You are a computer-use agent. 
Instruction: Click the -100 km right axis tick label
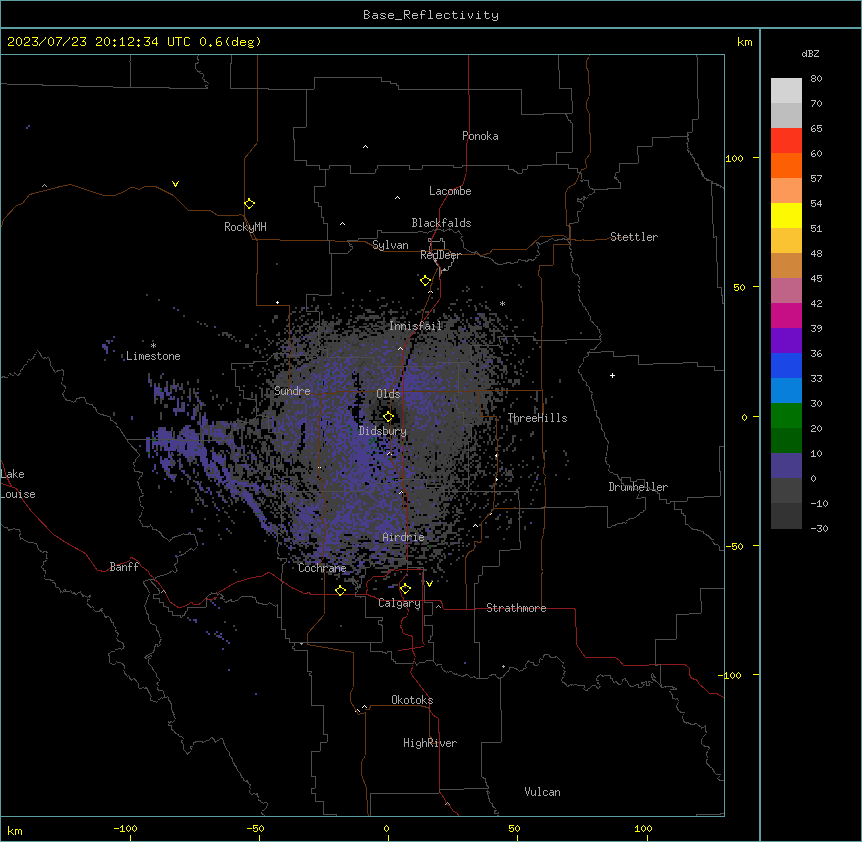point(731,675)
